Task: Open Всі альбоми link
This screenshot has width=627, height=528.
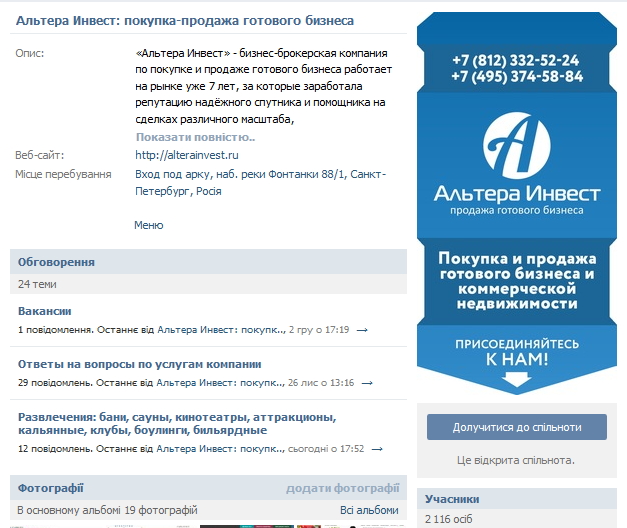Action: [369, 510]
